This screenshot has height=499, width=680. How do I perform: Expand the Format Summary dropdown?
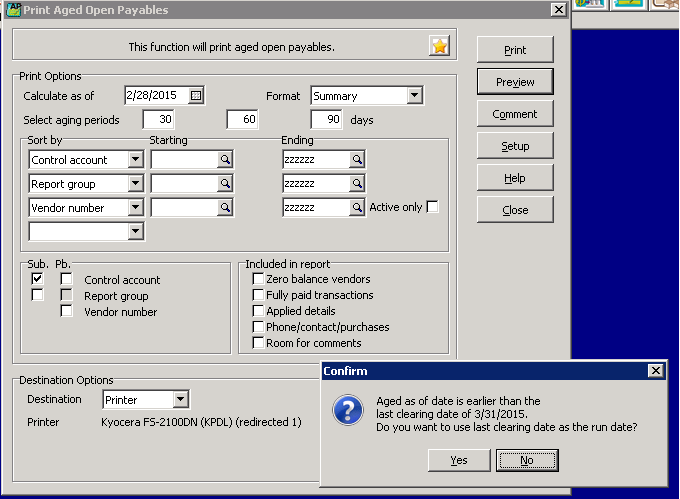coord(414,96)
